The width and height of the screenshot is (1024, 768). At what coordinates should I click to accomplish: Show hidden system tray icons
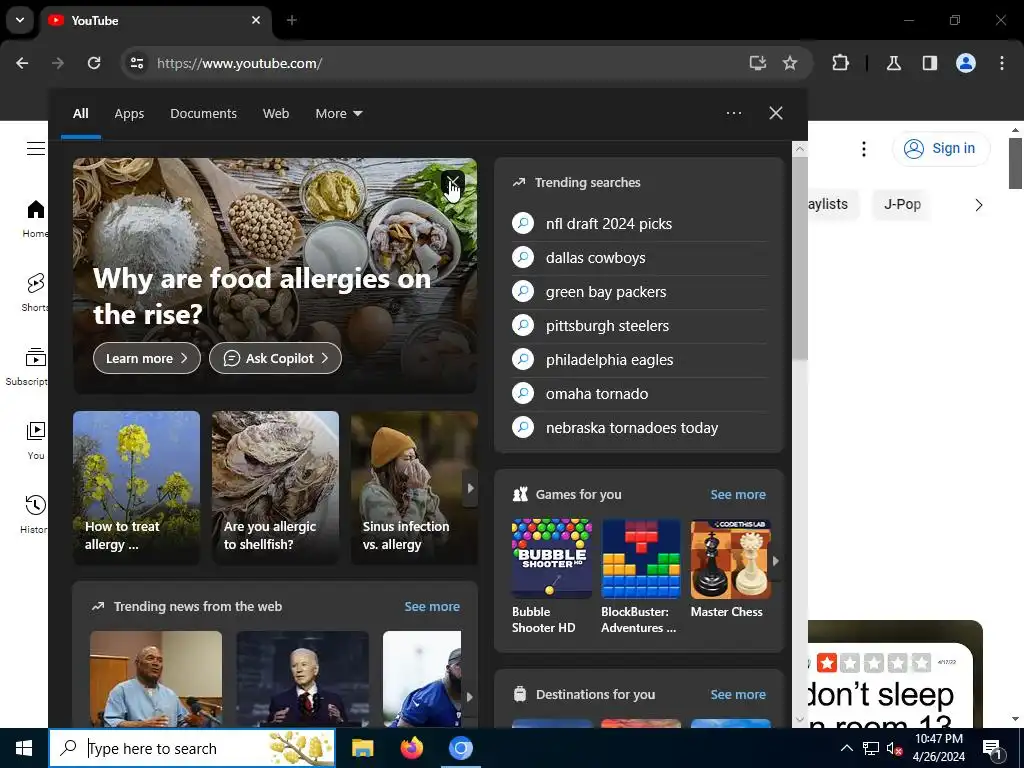click(846, 748)
